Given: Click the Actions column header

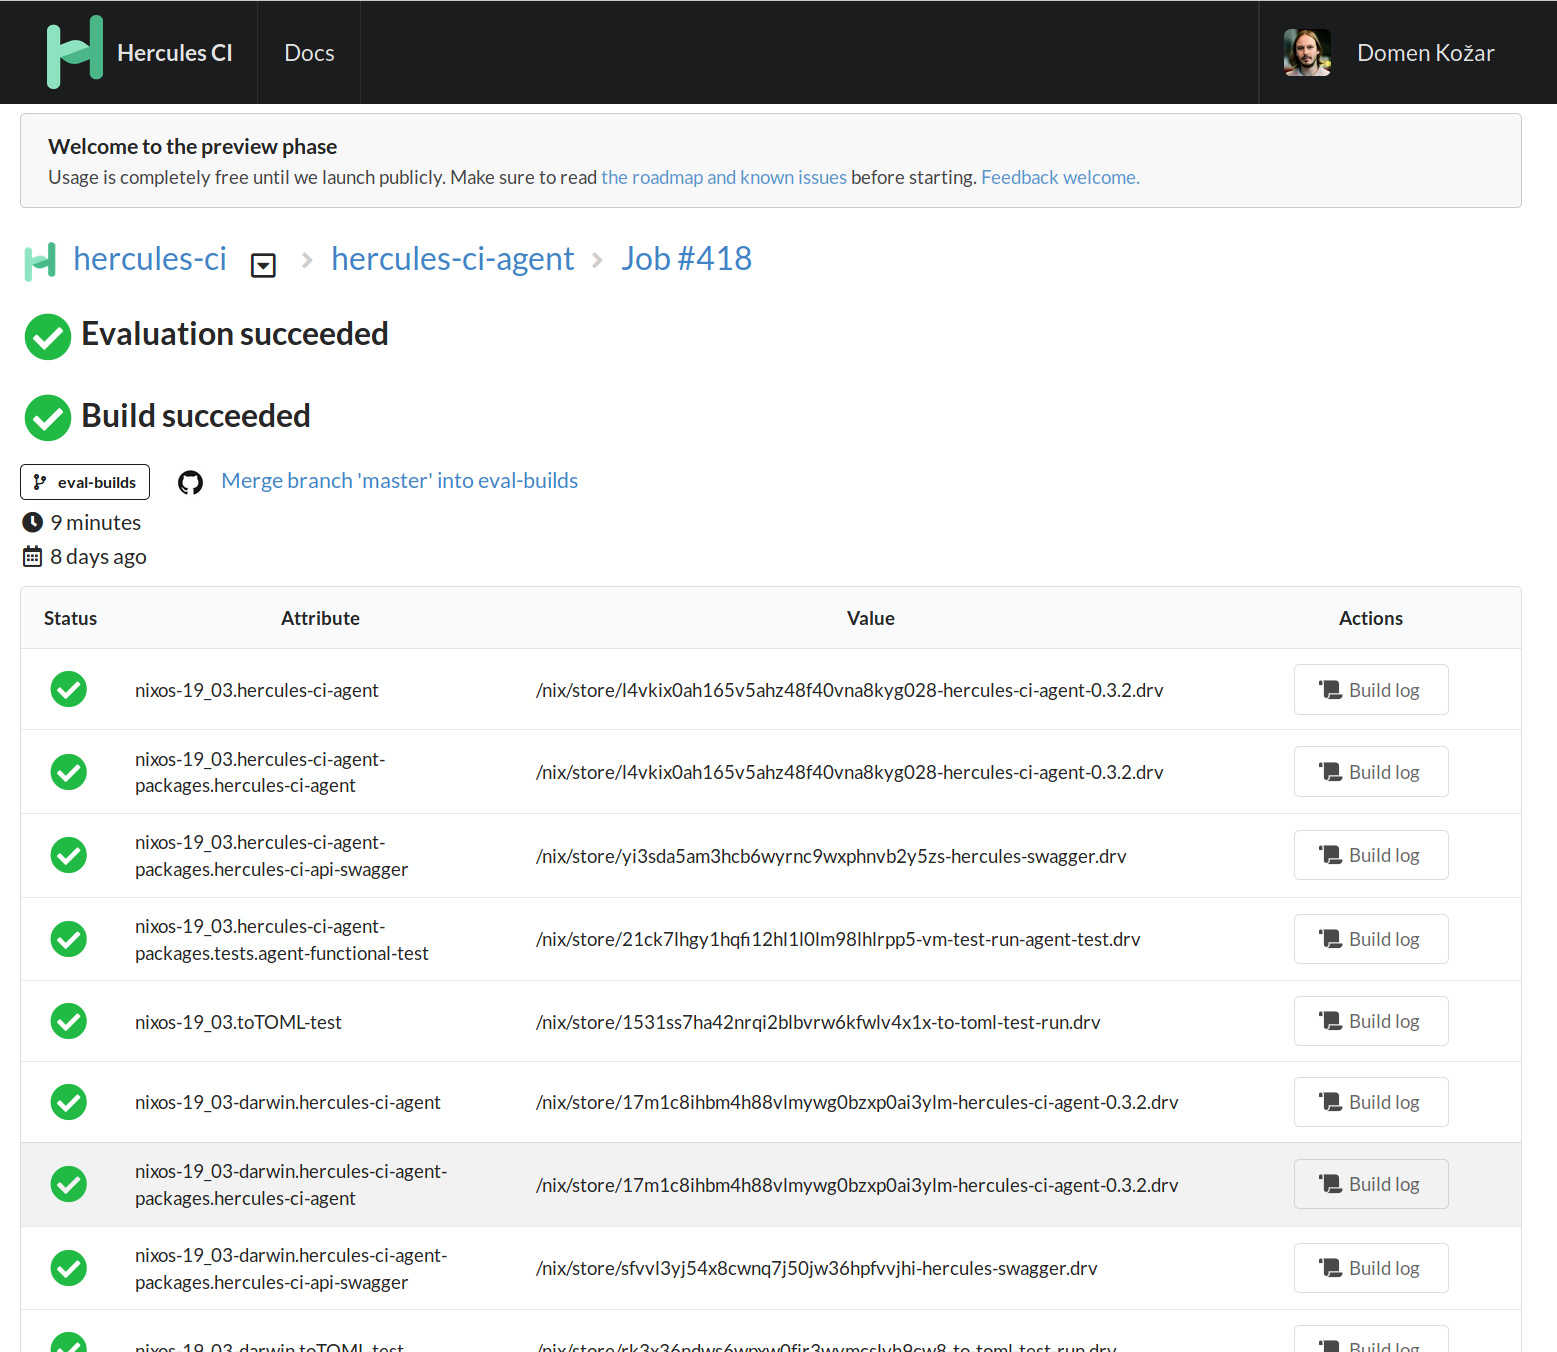Looking at the screenshot, I should pyautogui.click(x=1371, y=618).
